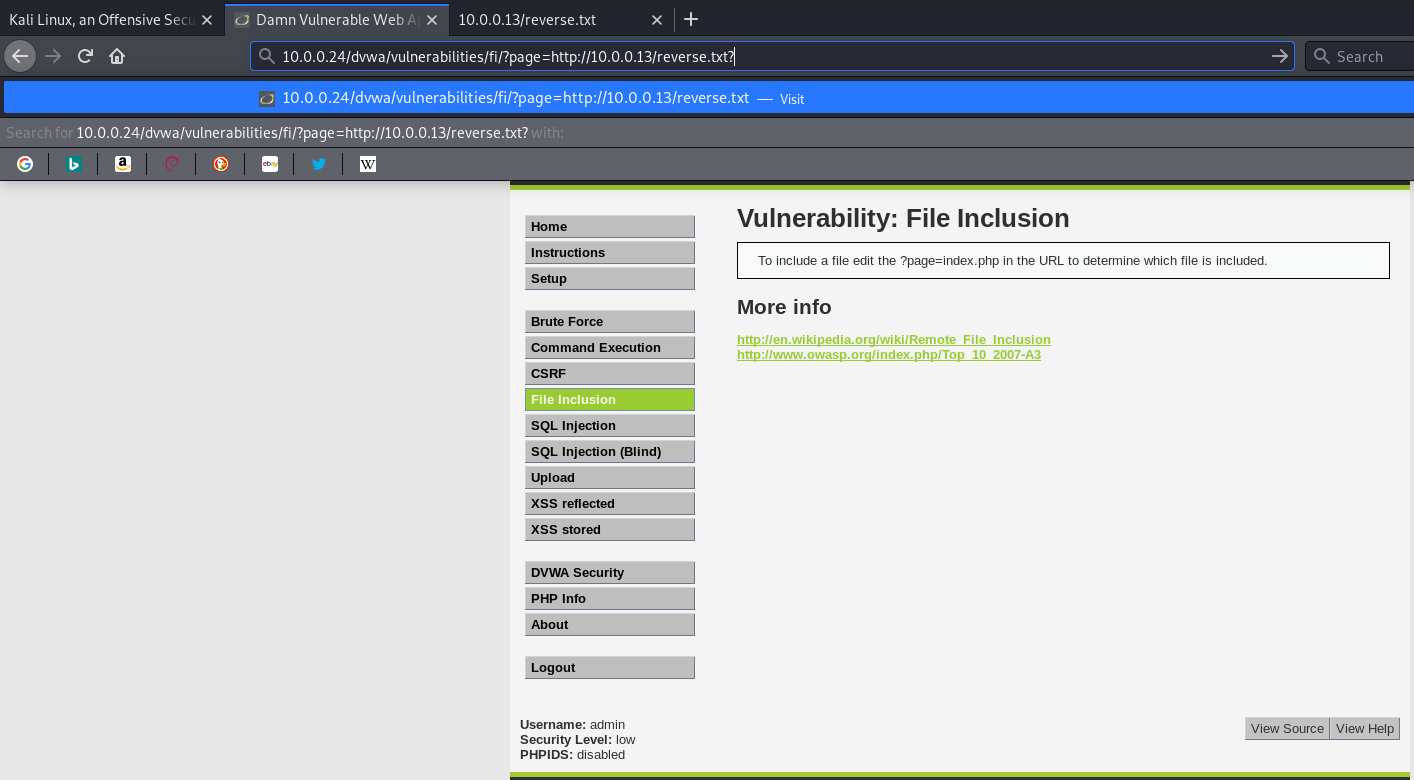The width and height of the screenshot is (1414, 780).
Task: Open SQL Injection (Blind) page
Action: click(610, 452)
